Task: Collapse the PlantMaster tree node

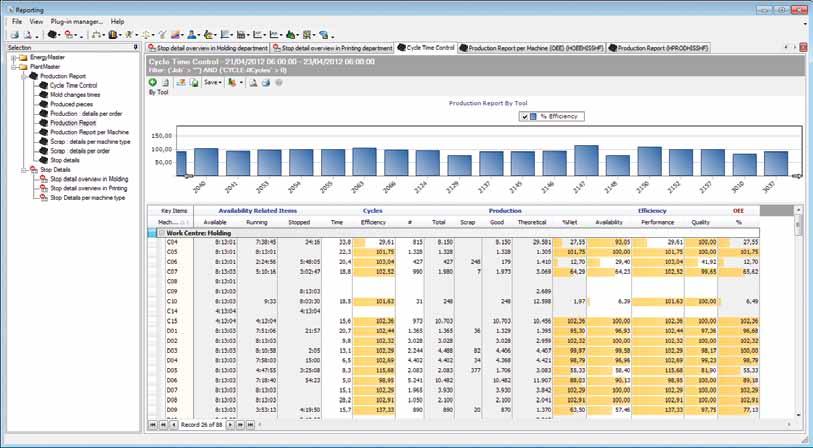Action: coord(14,67)
